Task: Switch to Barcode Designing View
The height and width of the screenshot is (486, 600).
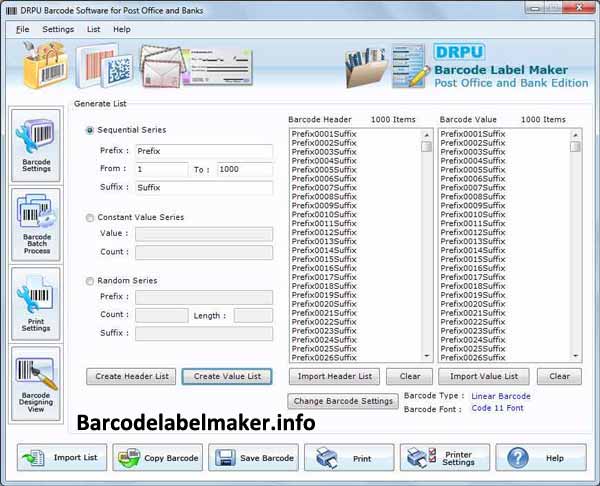Action: pyautogui.click(x=36, y=384)
